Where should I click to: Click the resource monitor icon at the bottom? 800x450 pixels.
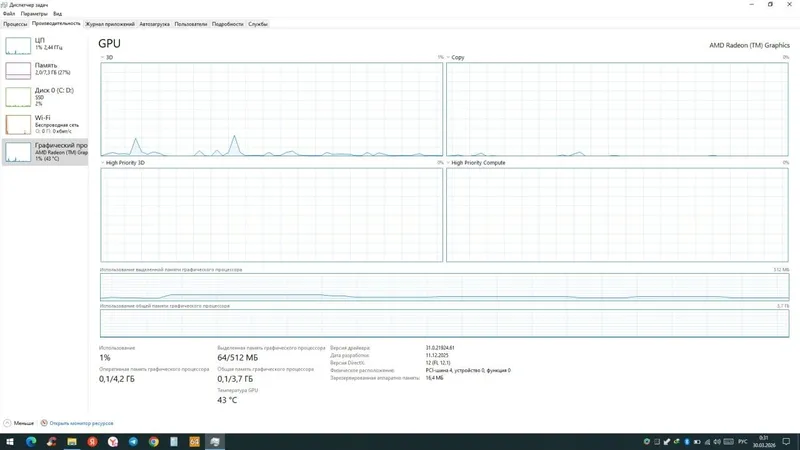44,423
